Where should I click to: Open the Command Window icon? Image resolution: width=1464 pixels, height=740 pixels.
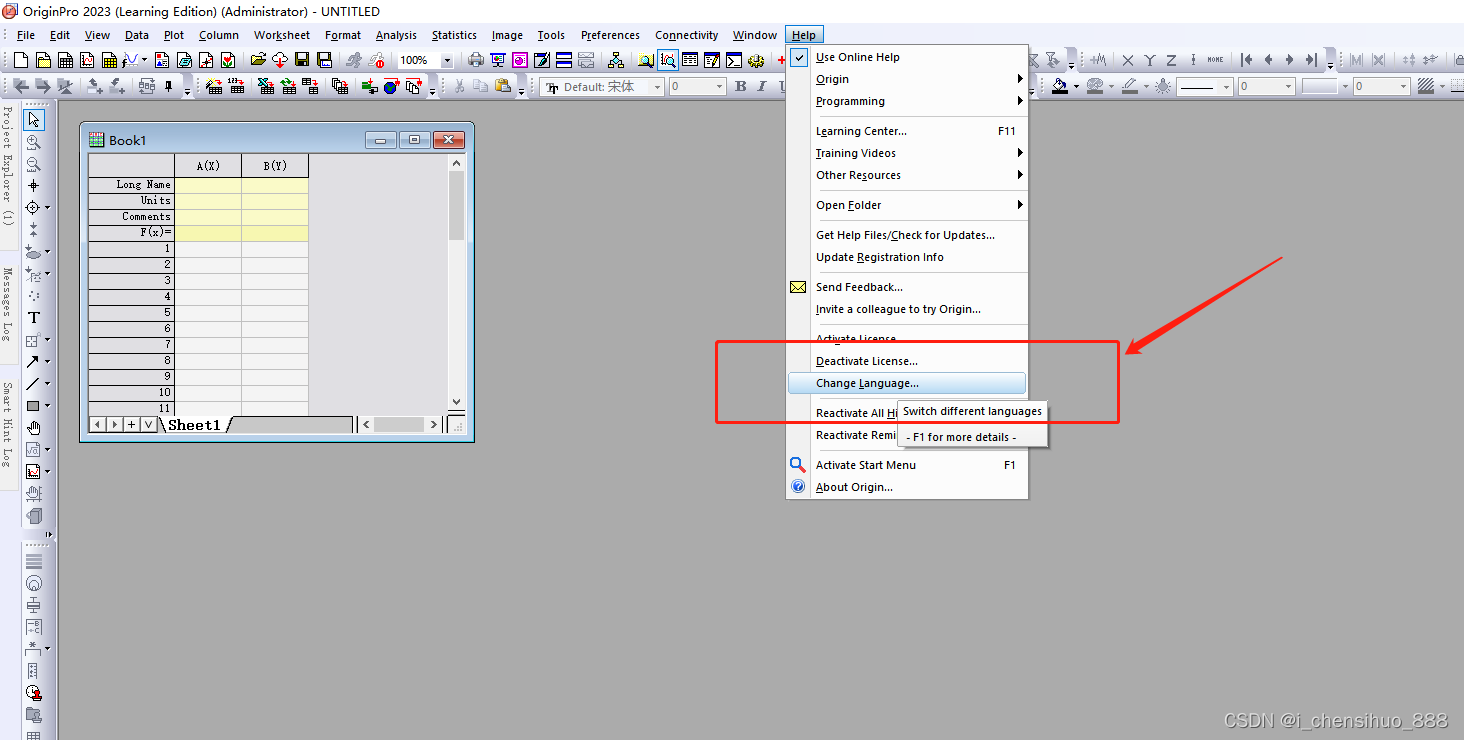(734, 60)
